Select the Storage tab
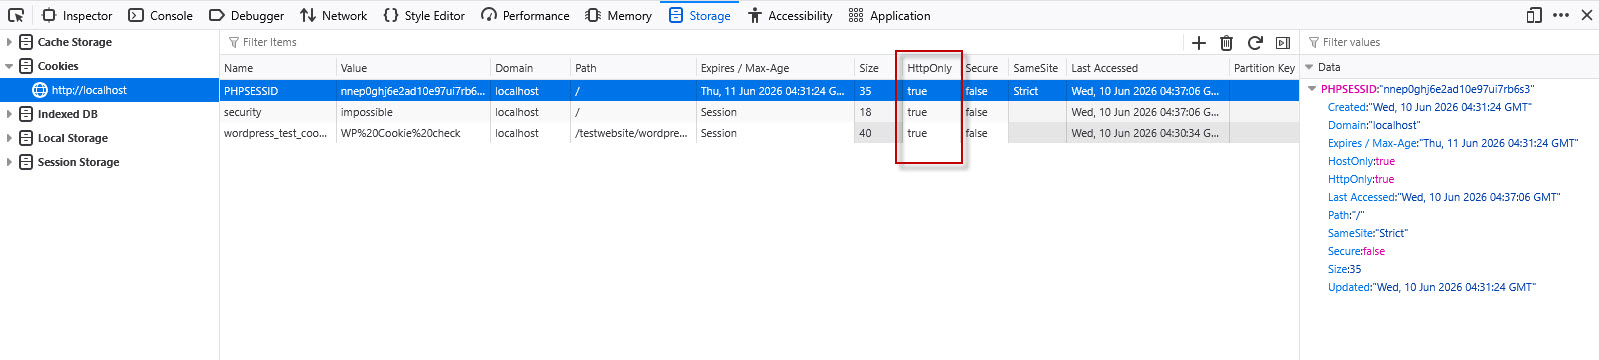The height and width of the screenshot is (360, 1599). click(699, 15)
